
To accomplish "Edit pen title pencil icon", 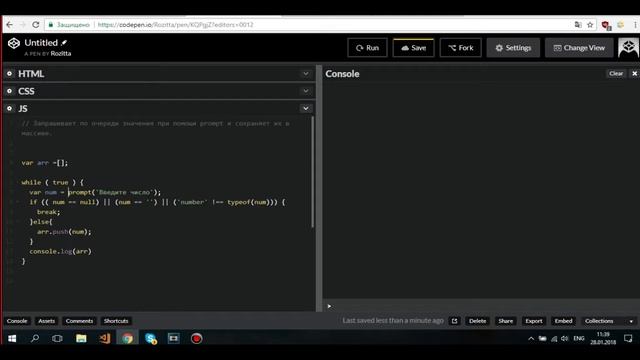I will pos(64,42).
